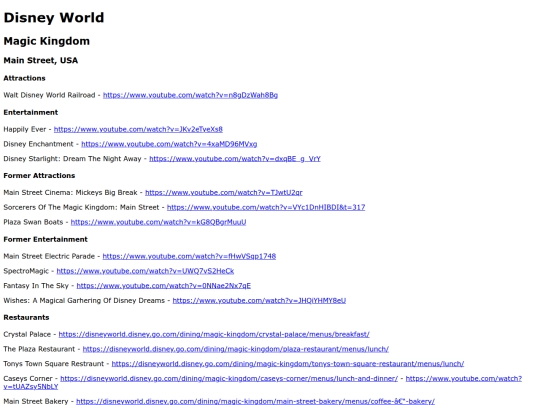
Task: Open the Main Street Electric Parade link
Action: (189, 256)
